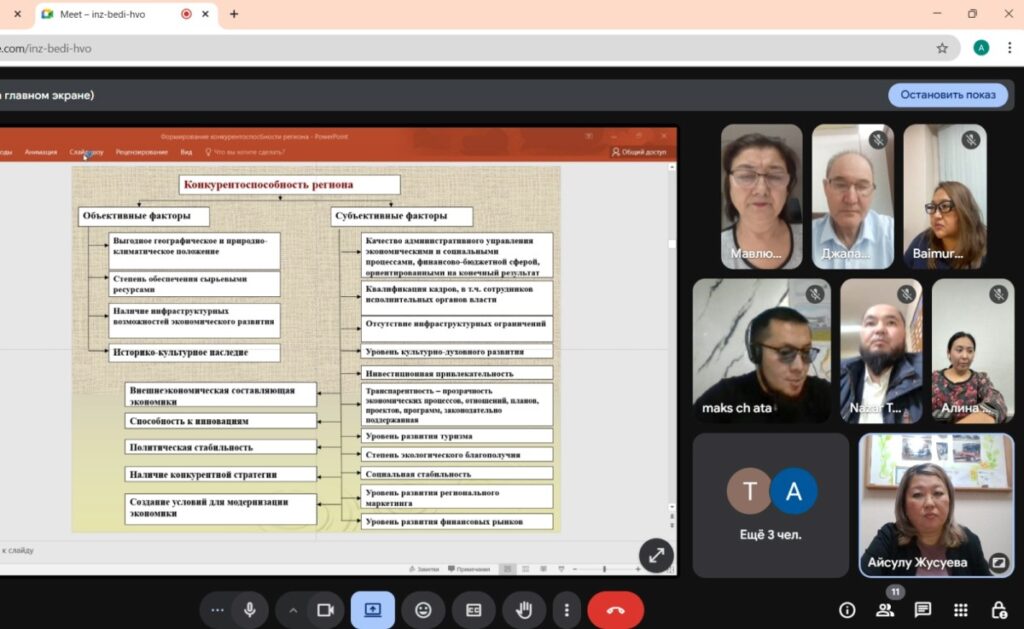The height and width of the screenshot is (629, 1024).
Task: Expand audio settings beside the microphone
Action: click(216, 610)
